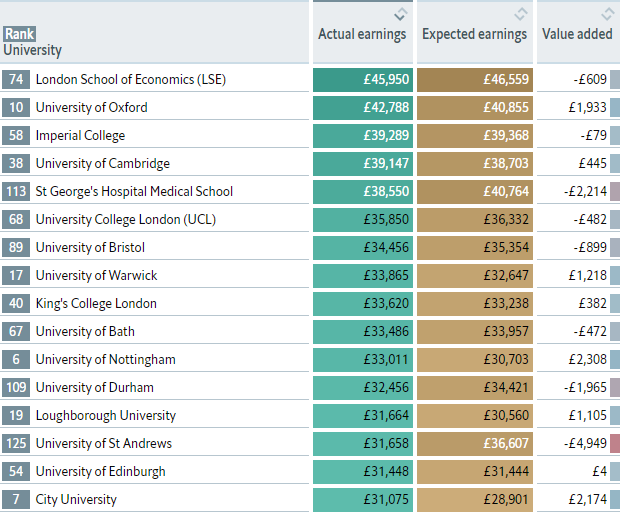Image resolution: width=622 pixels, height=514 pixels.
Task: Sort by Value added arrow icon
Action: [x=607, y=14]
